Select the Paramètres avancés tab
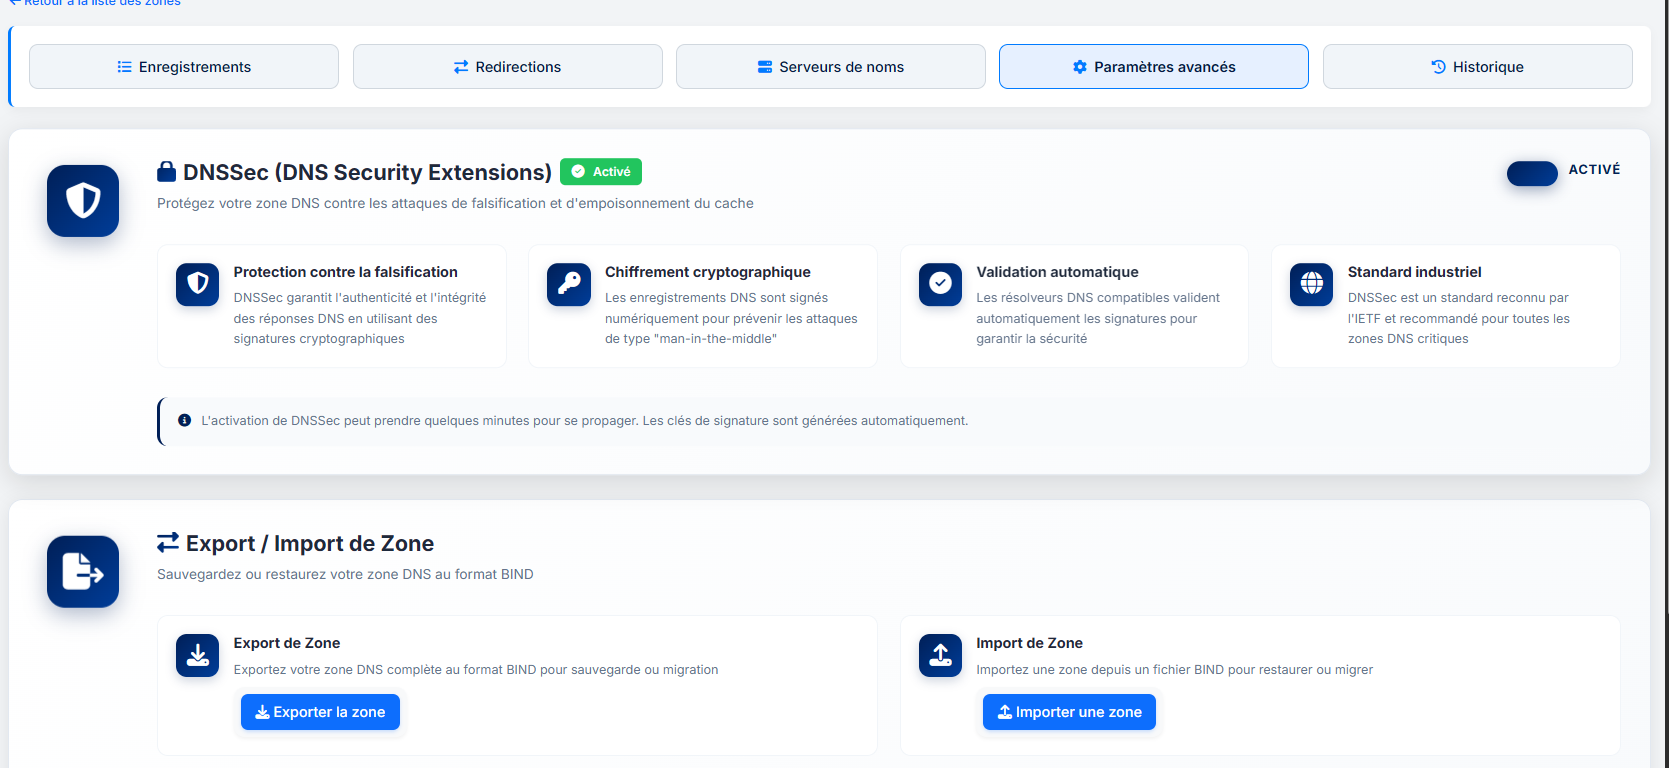The width and height of the screenshot is (1669, 768). (x=1153, y=67)
